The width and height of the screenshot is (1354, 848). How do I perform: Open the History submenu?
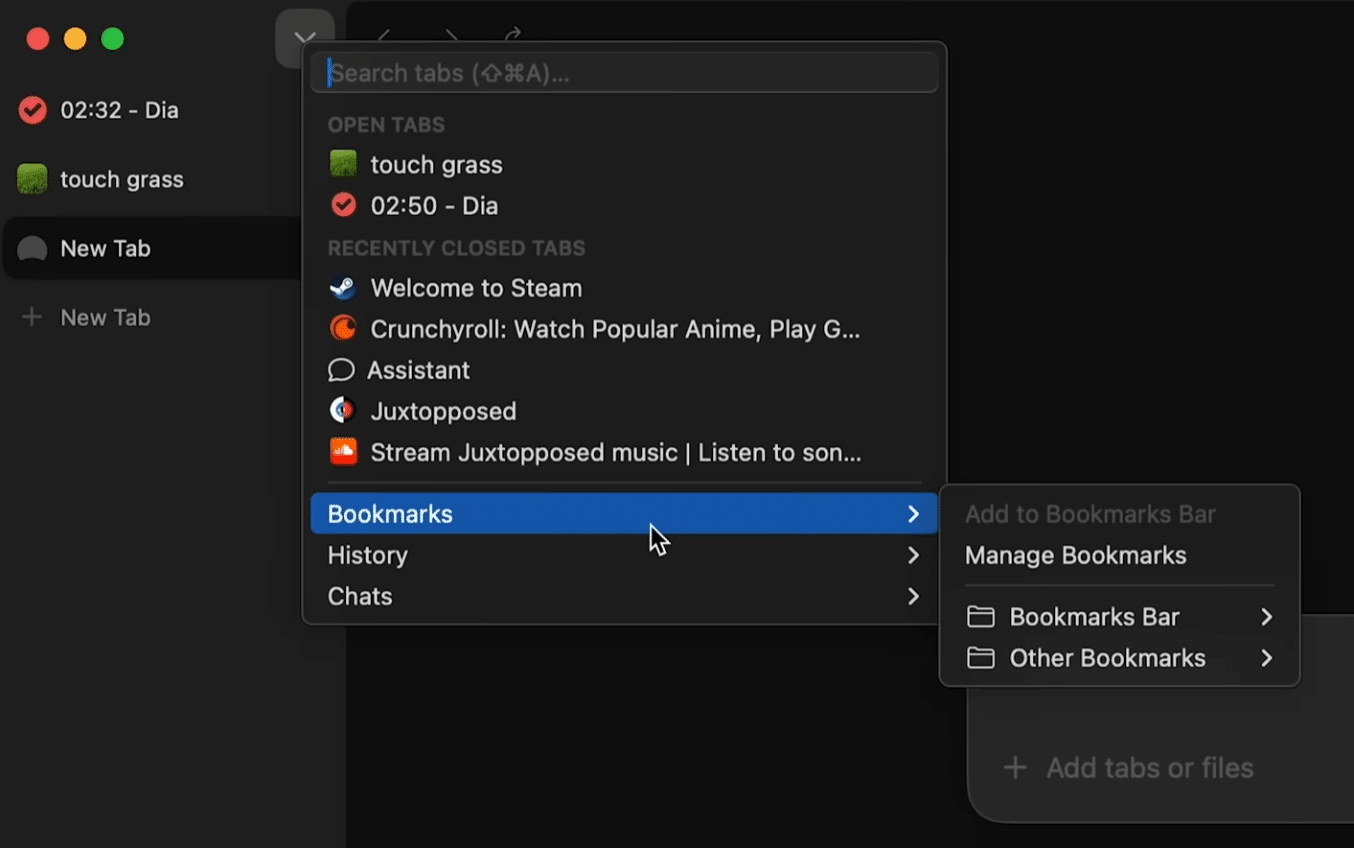click(x=624, y=555)
